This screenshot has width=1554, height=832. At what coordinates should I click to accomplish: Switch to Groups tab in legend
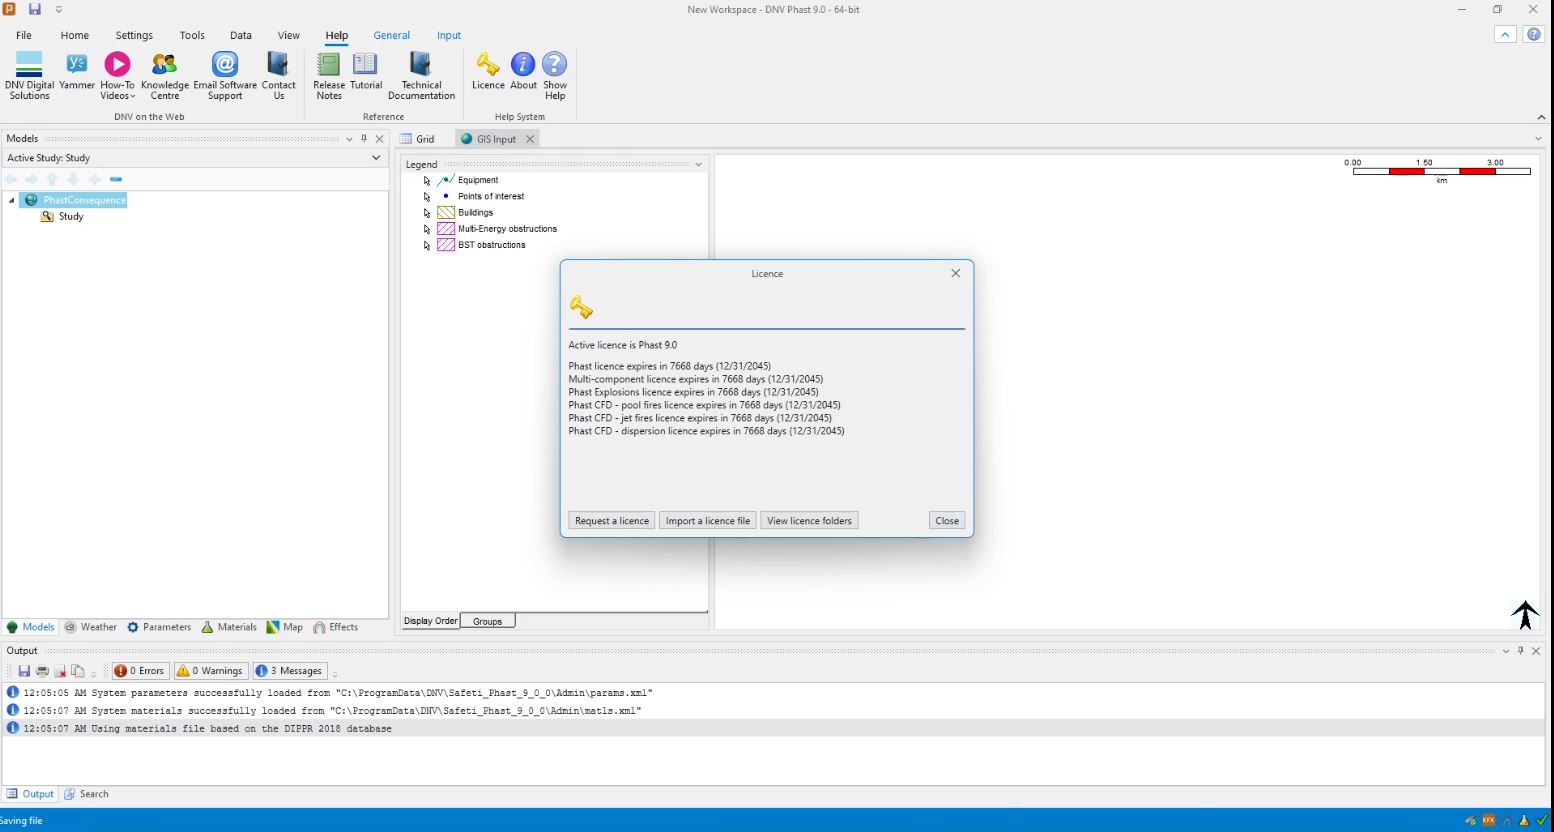(x=488, y=621)
